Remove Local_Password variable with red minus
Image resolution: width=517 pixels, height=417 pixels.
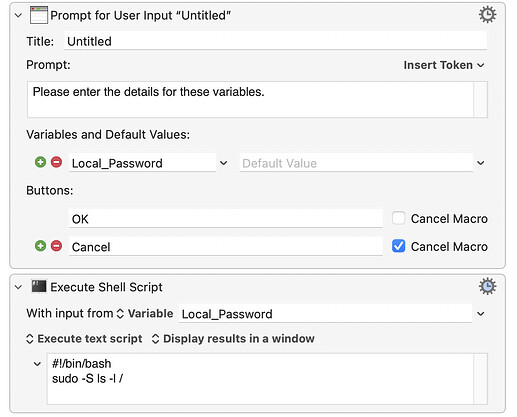point(56,162)
